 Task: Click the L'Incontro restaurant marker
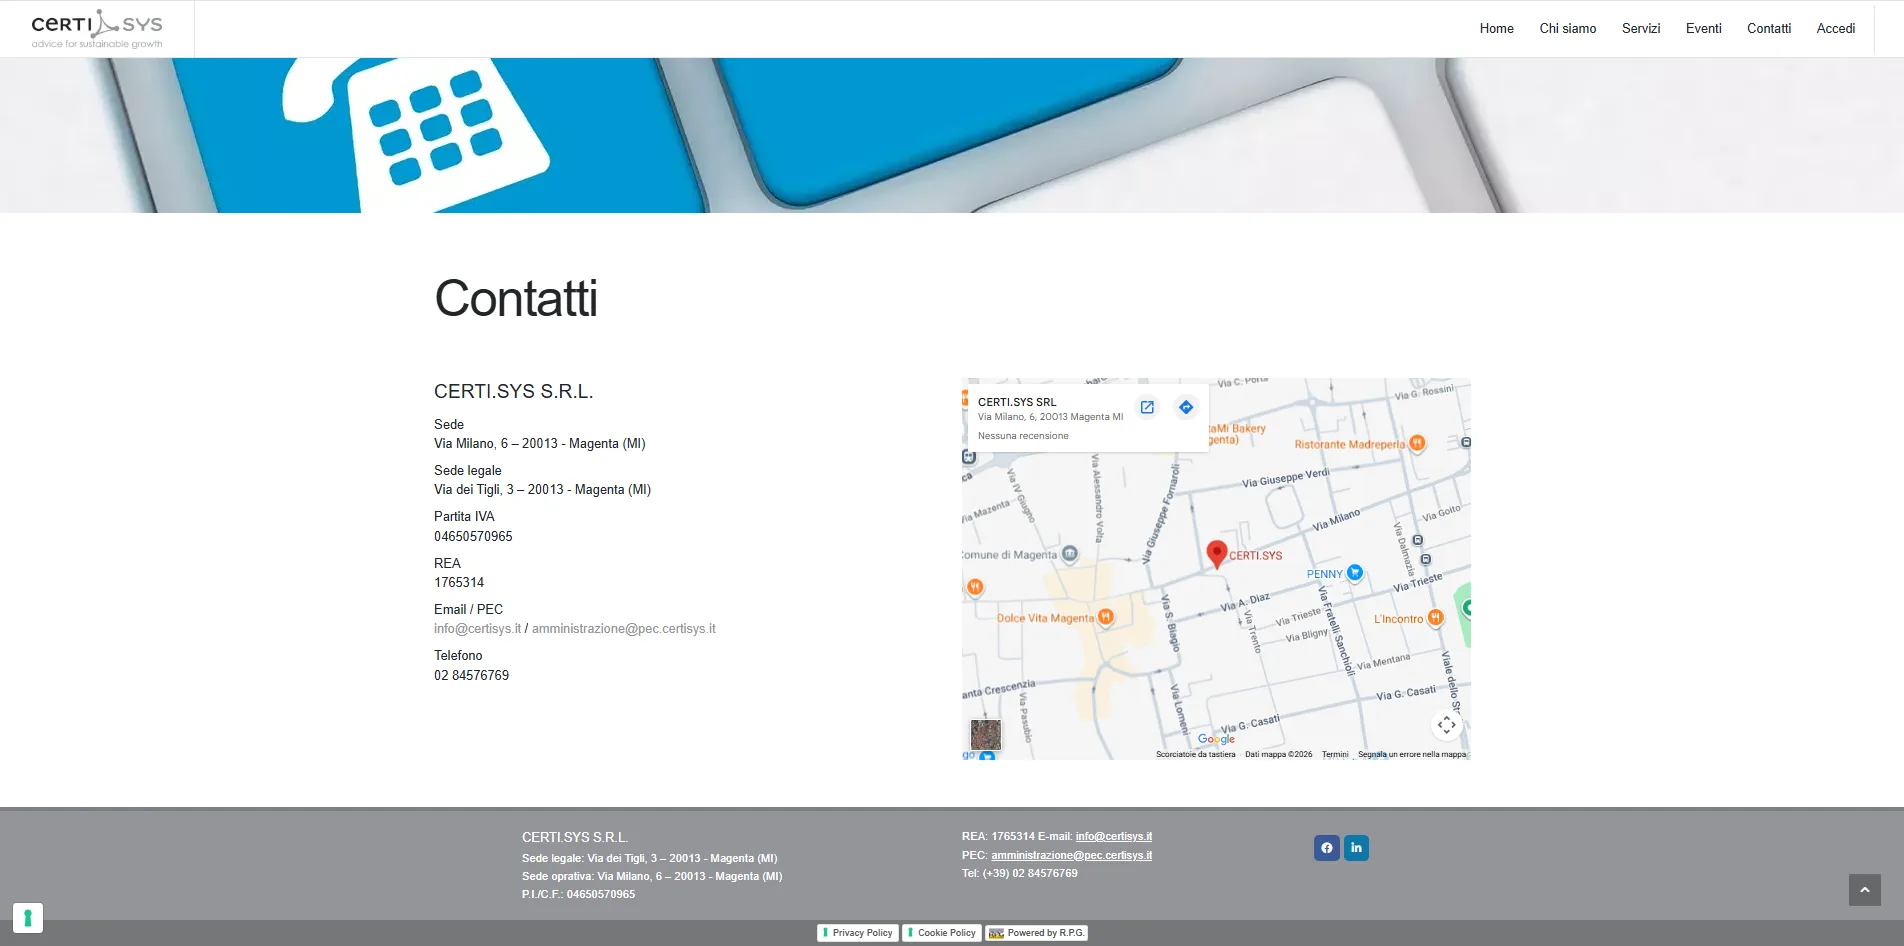1435,618
